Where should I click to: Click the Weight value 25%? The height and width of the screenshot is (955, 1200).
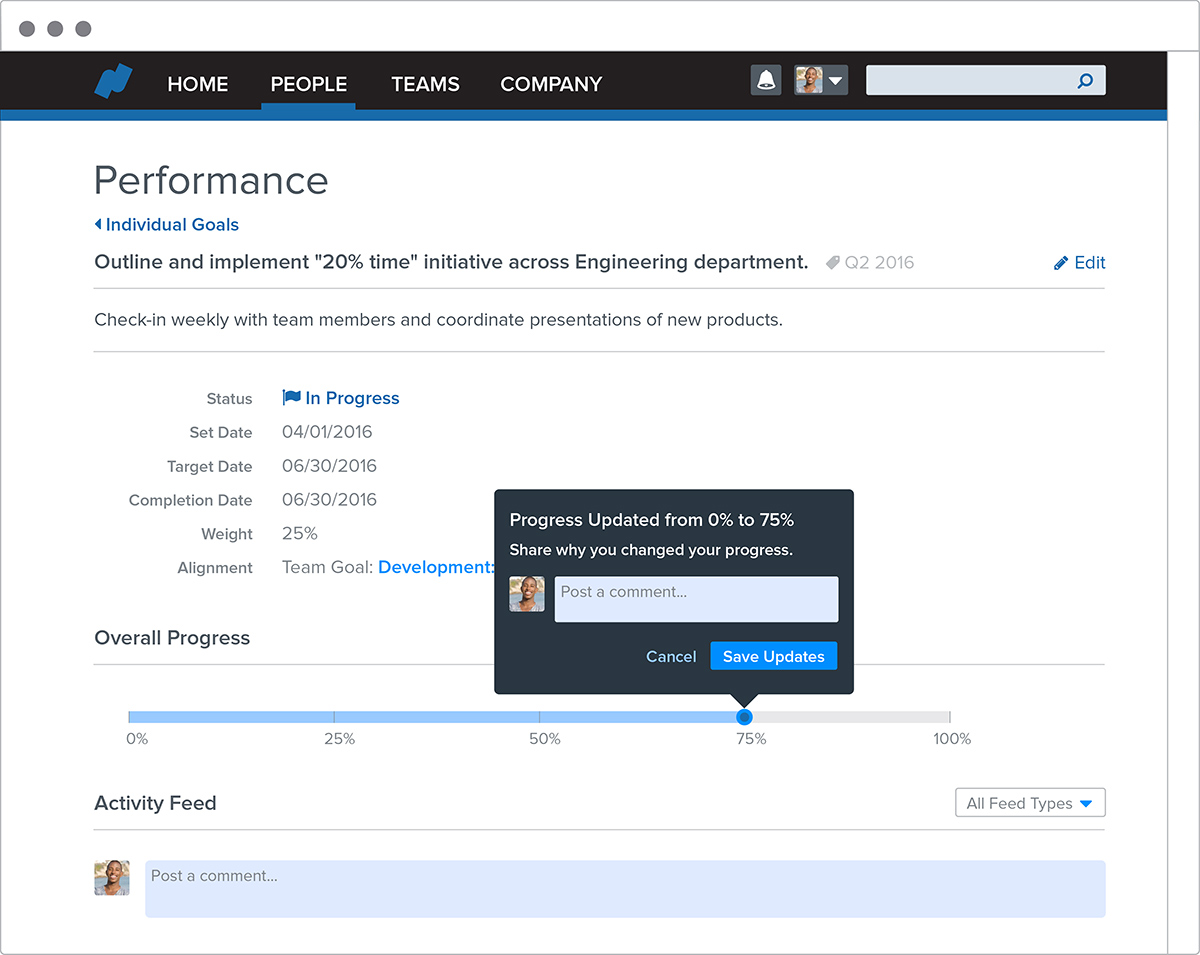tap(300, 534)
